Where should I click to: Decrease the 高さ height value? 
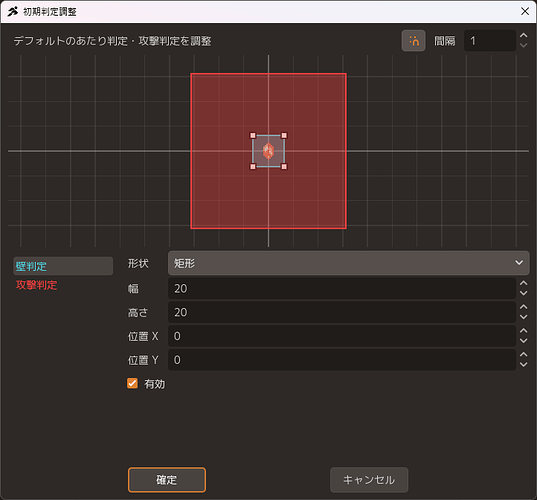[x=523, y=317]
